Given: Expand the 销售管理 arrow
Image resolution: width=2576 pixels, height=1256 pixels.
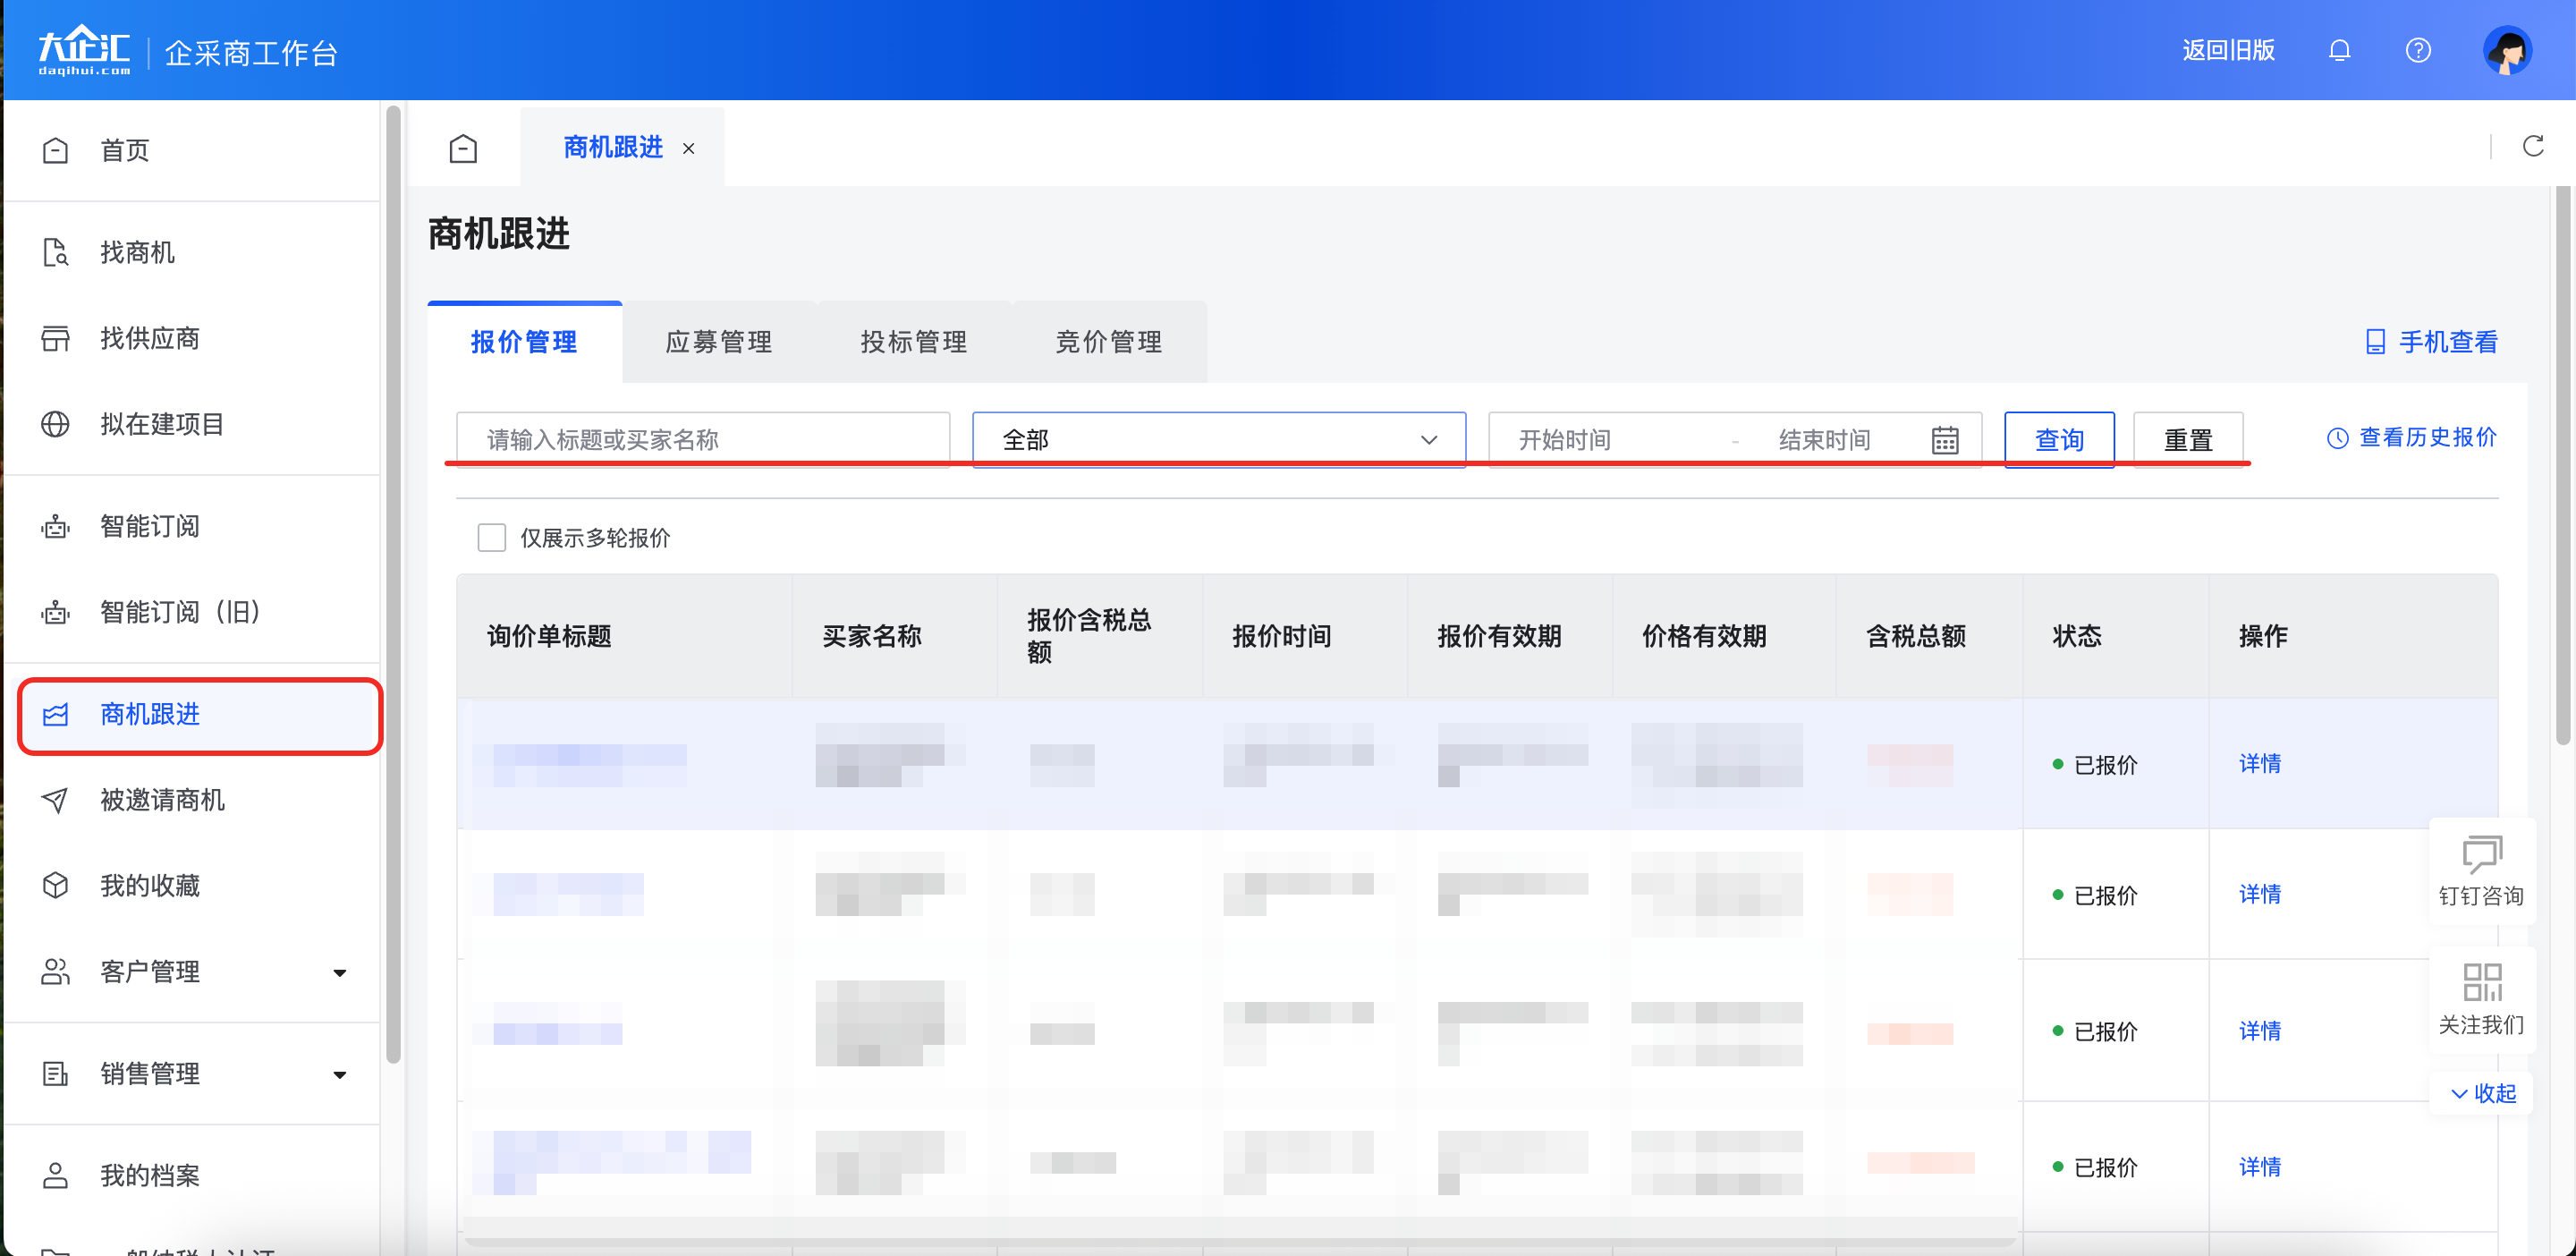Looking at the screenshot, I should tap(340, 1075).
